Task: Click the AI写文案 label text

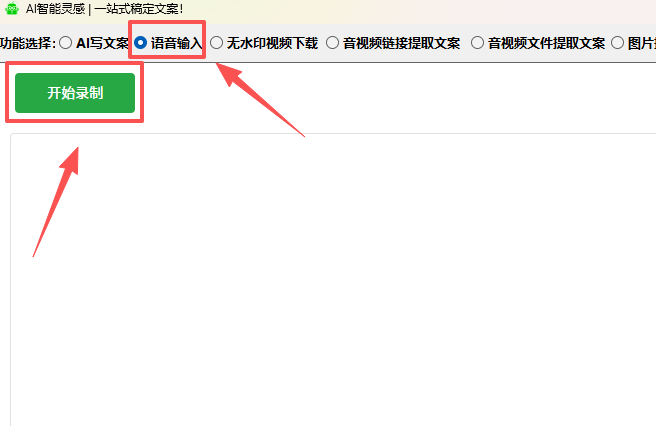Action: coord(102,43)
